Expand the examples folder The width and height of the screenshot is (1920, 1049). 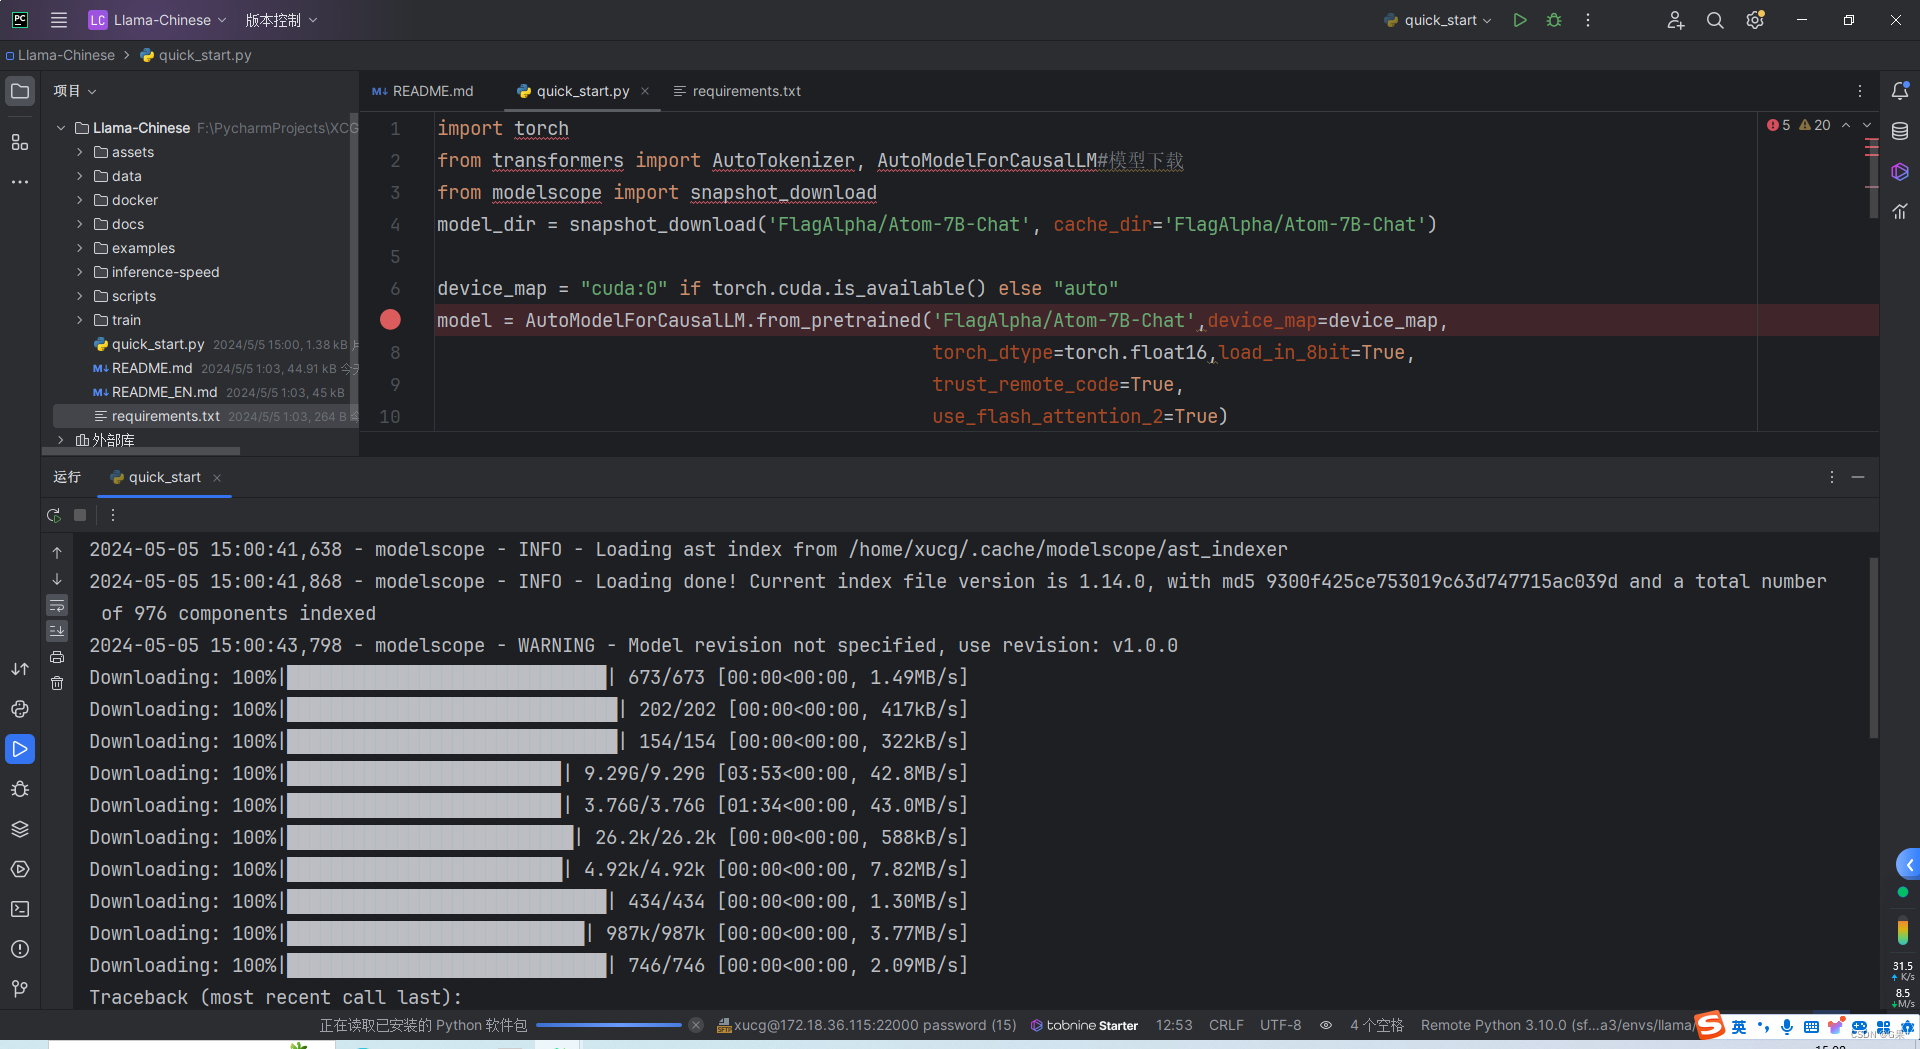pos(80,248)
